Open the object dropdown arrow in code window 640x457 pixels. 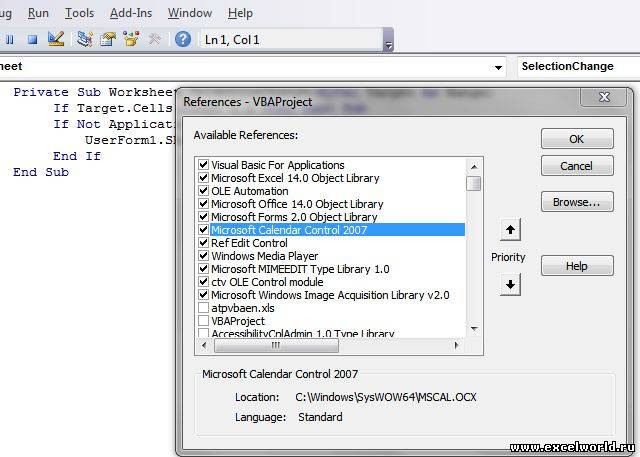(498, 67)
